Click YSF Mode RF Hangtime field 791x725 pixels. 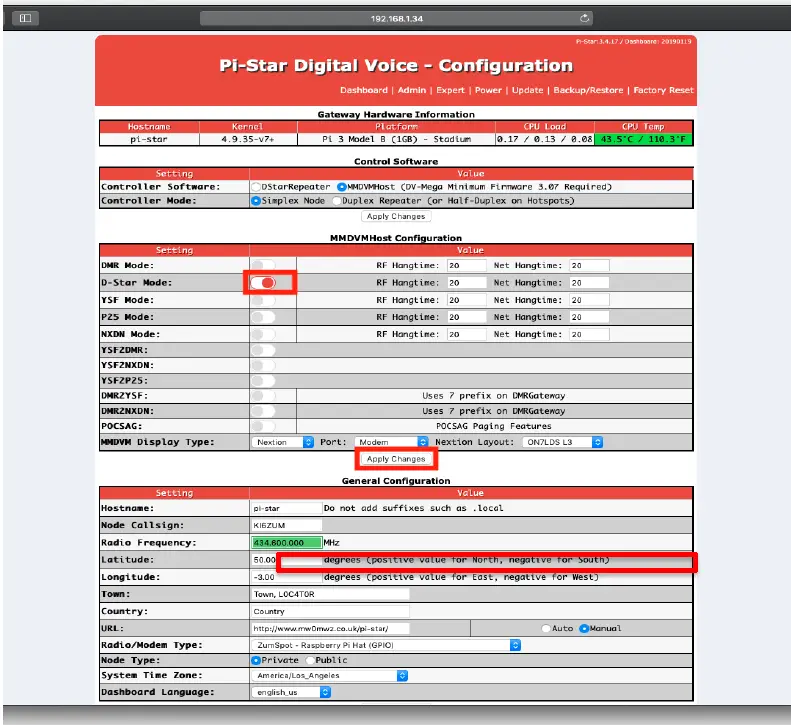coord(467,300)
